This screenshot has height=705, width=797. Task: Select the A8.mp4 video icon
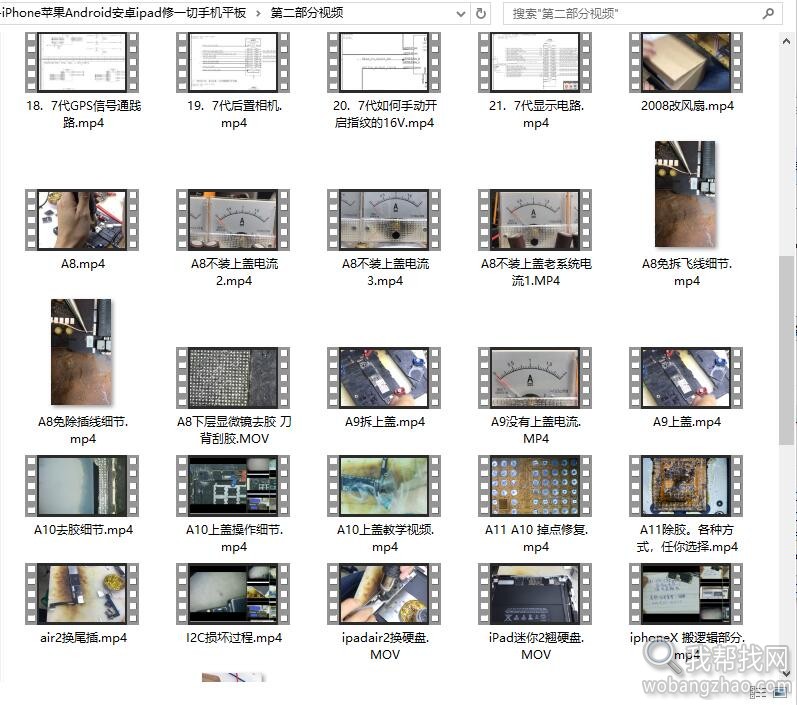pos(82,220)
